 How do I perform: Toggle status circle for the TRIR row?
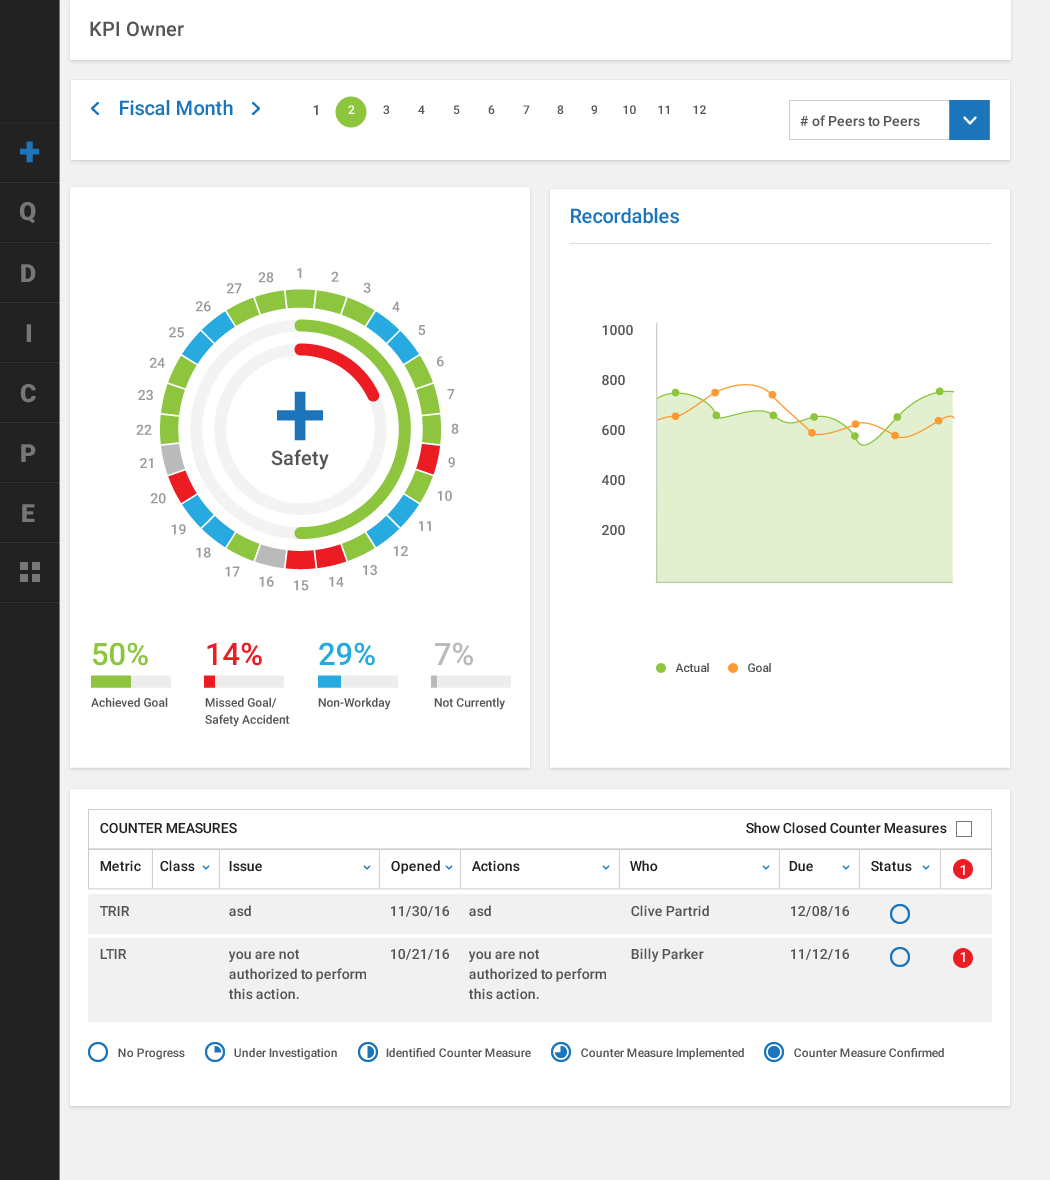coord(900,913)
